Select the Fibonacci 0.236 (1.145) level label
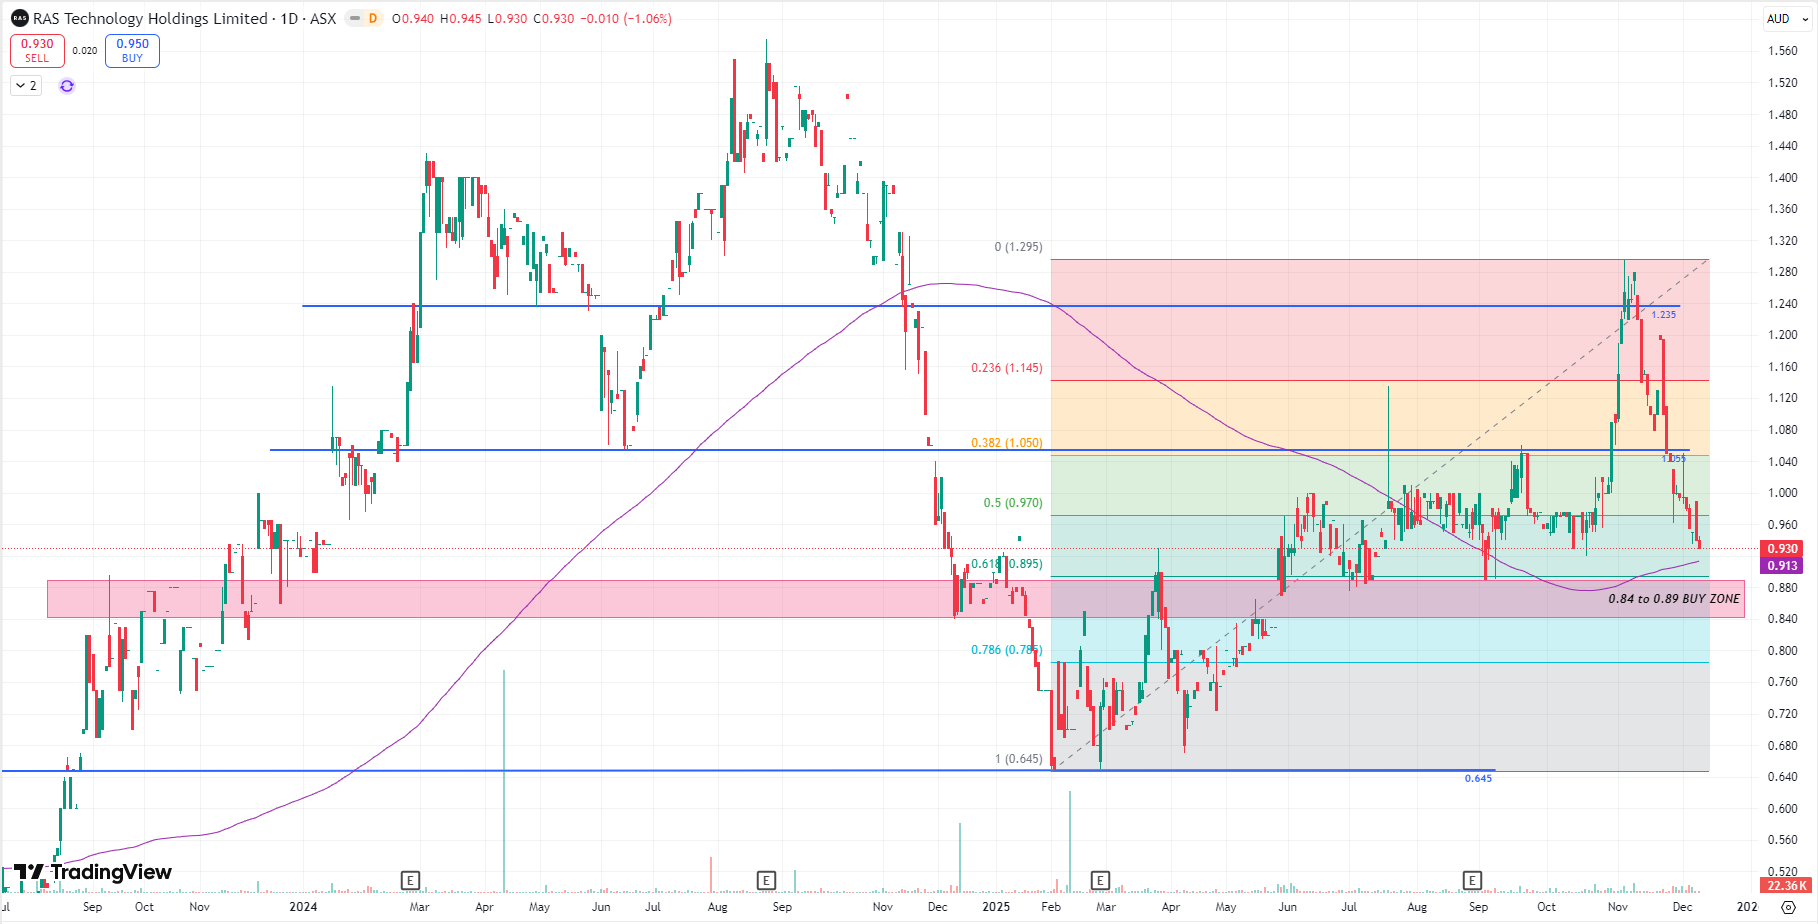Image resolution: width=1818 pixels, height=924 pixels. click(x=1006, y=368)
